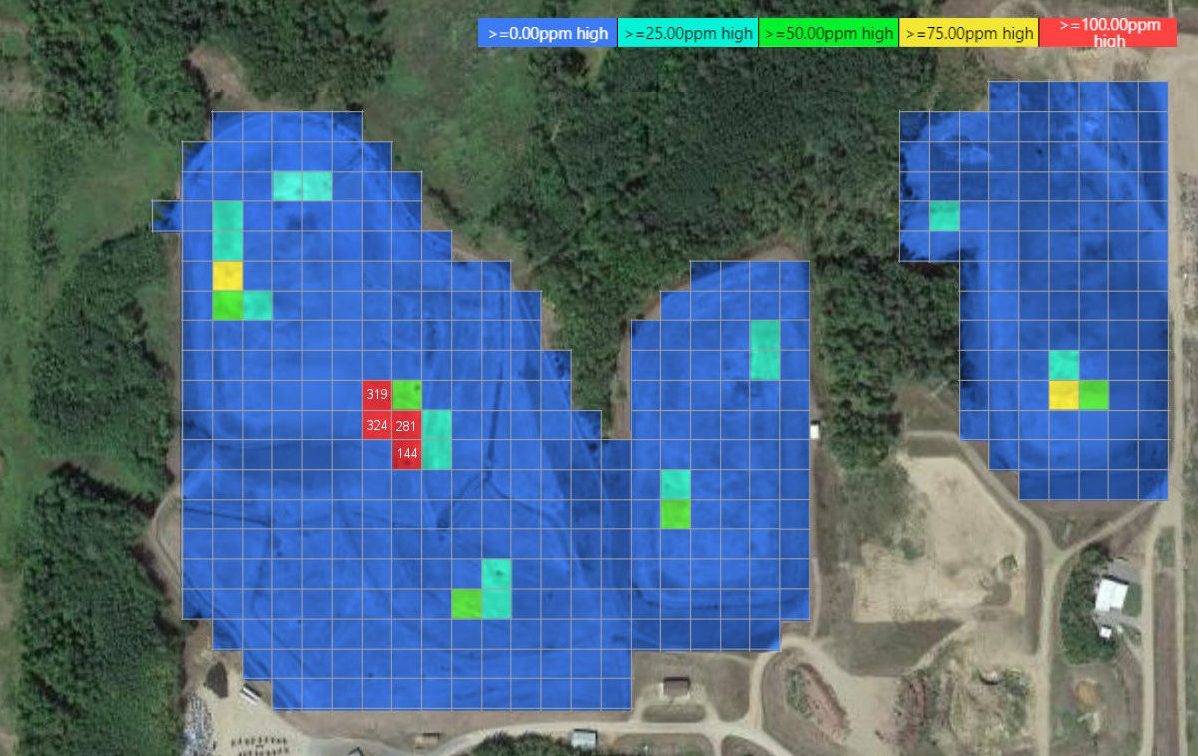Image resolution: width=1198 pixels, height=756 pixels.
Task: Click the white-roofed building on the map
Action: tap(1111, 596)
